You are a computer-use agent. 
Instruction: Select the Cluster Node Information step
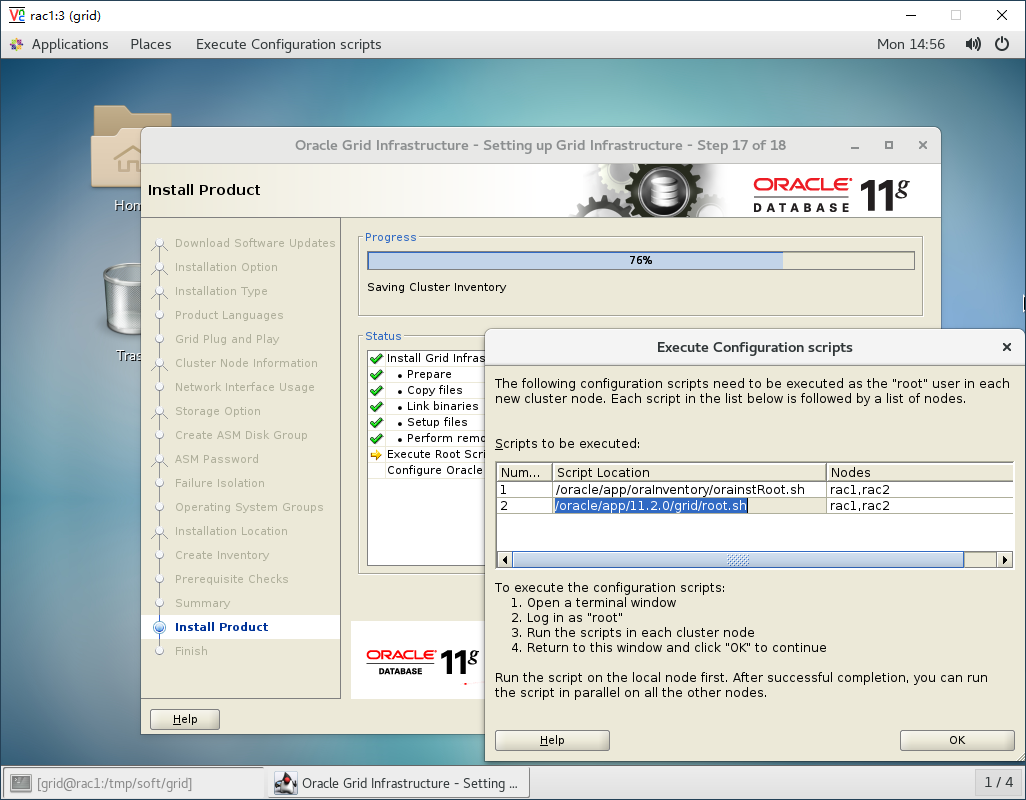(x=246, y=363)
